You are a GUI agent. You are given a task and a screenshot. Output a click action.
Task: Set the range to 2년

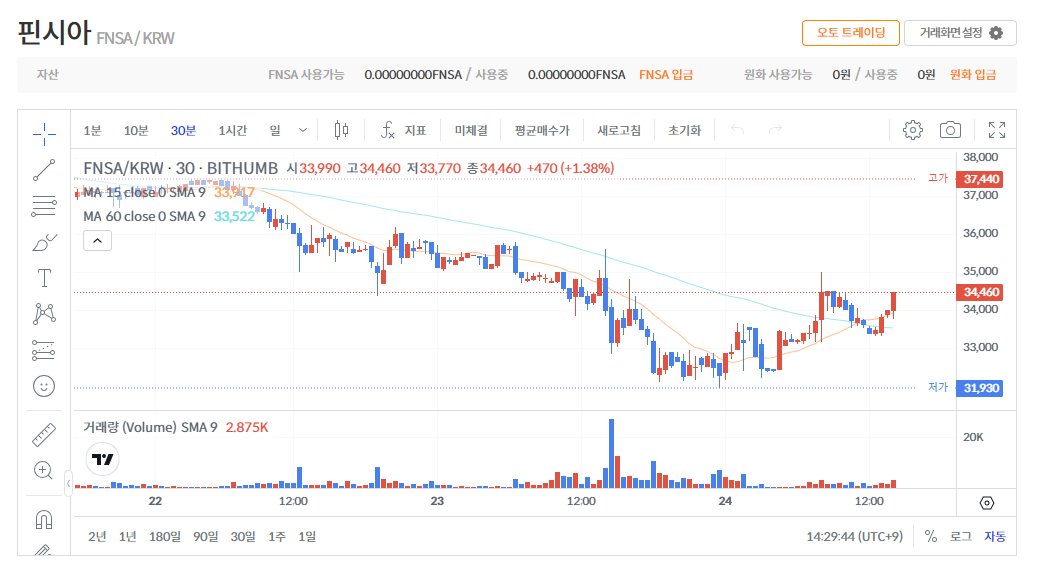pos(97,537)
